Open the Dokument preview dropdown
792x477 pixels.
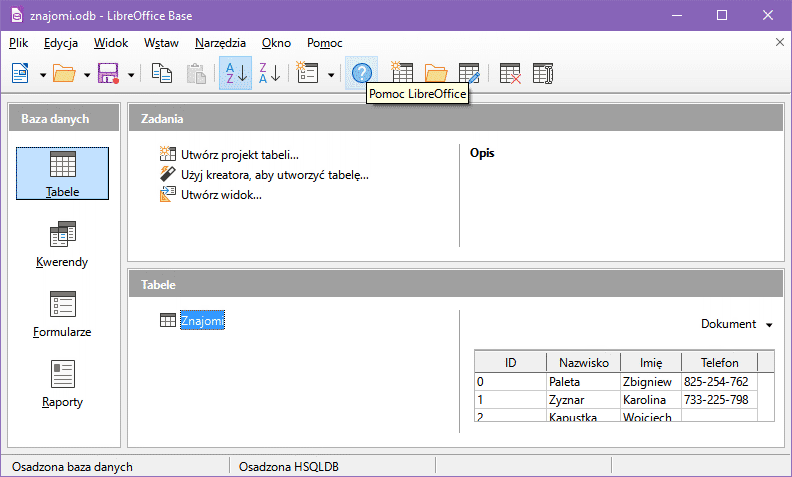point(737,324)
